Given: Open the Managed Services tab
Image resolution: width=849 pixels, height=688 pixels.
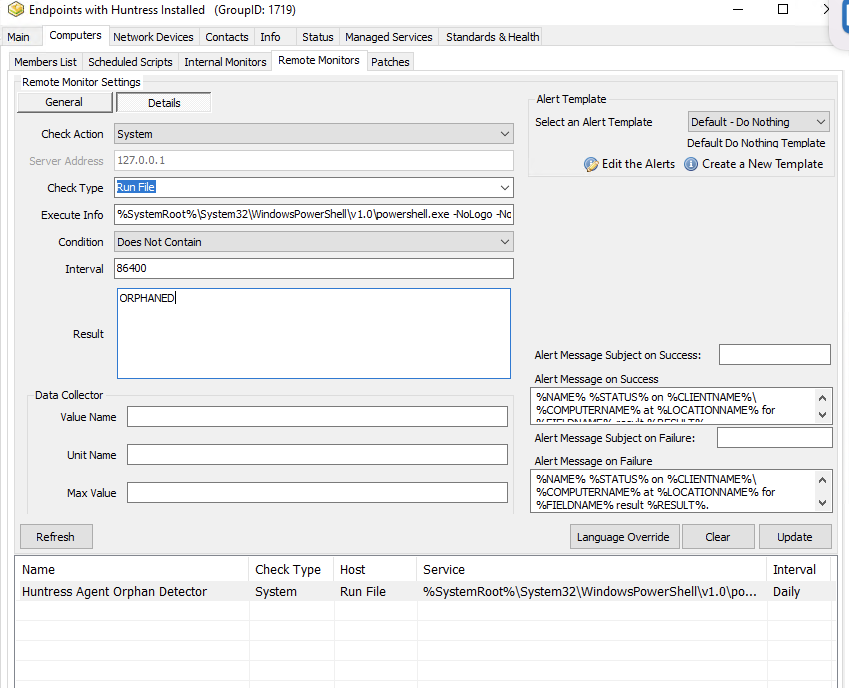Looking at the screenshot, I should click(389, 37).
